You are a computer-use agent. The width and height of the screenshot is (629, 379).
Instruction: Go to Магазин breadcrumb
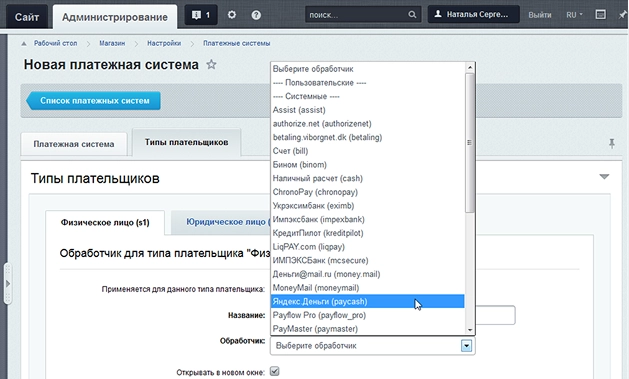(x=112, y=43)
